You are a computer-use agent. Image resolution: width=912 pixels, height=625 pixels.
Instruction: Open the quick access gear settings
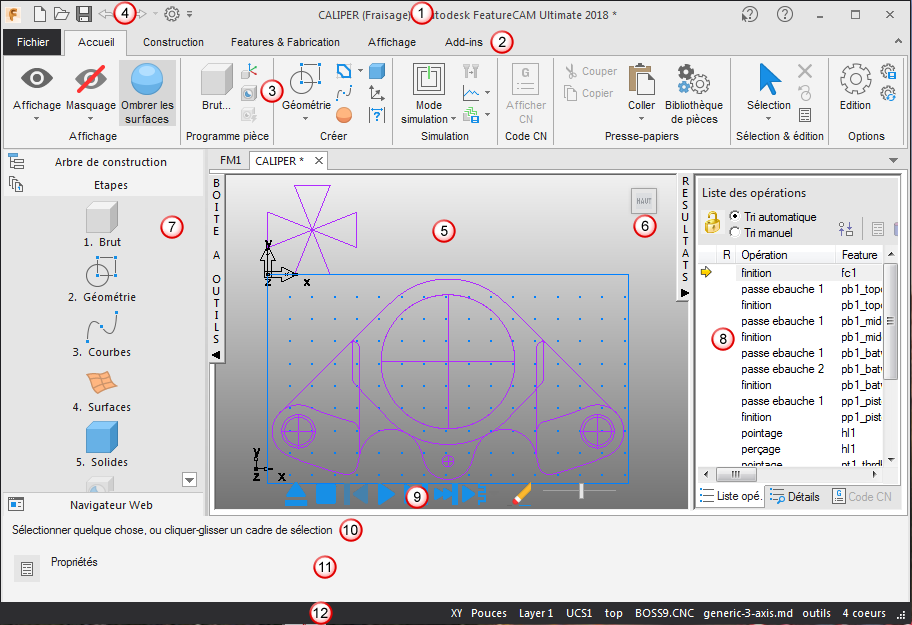(172, 14)
